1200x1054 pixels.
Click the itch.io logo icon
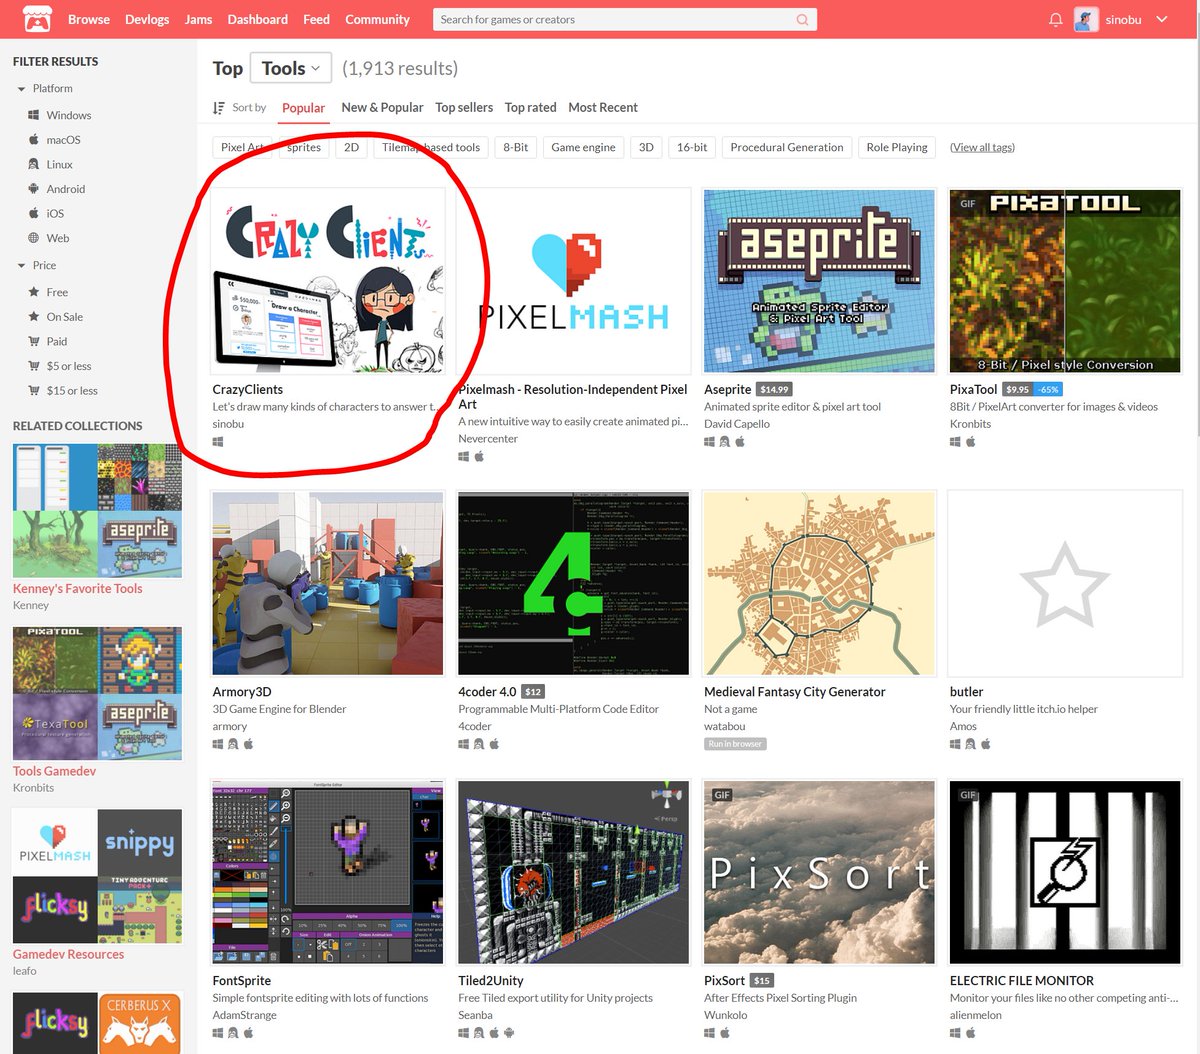[37, 19]
